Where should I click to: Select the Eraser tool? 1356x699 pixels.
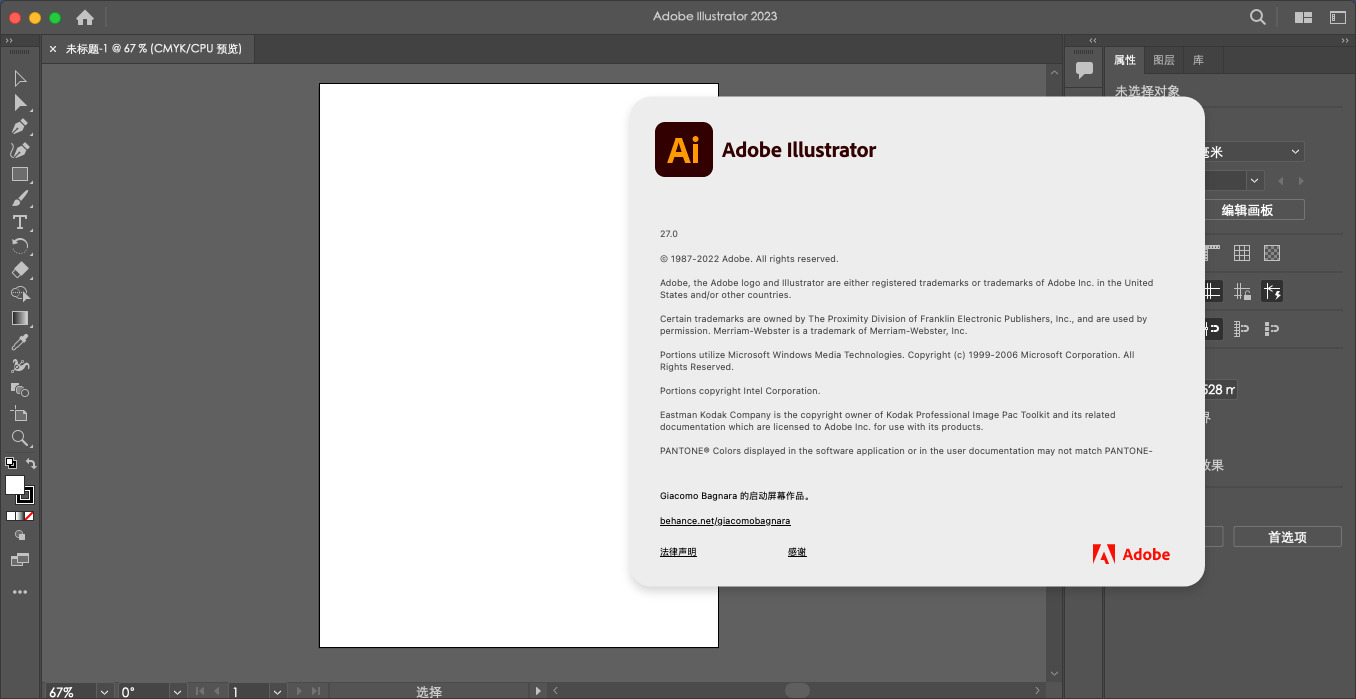(20, 270)
